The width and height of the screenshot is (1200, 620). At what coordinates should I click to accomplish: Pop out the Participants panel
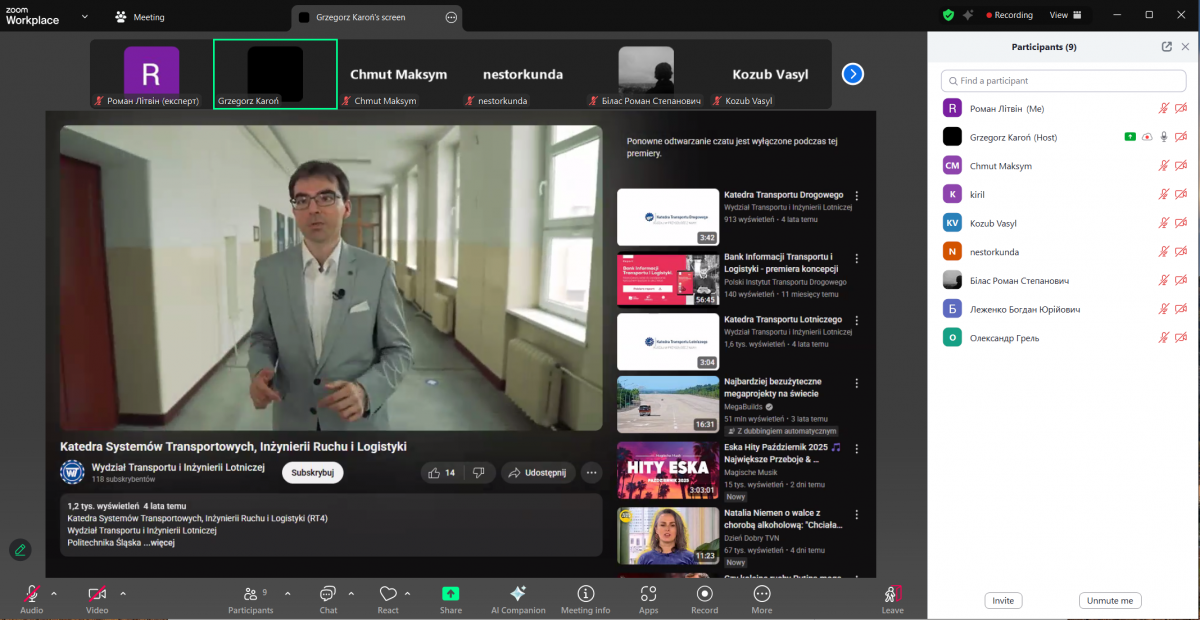[x=1166, y=47]
